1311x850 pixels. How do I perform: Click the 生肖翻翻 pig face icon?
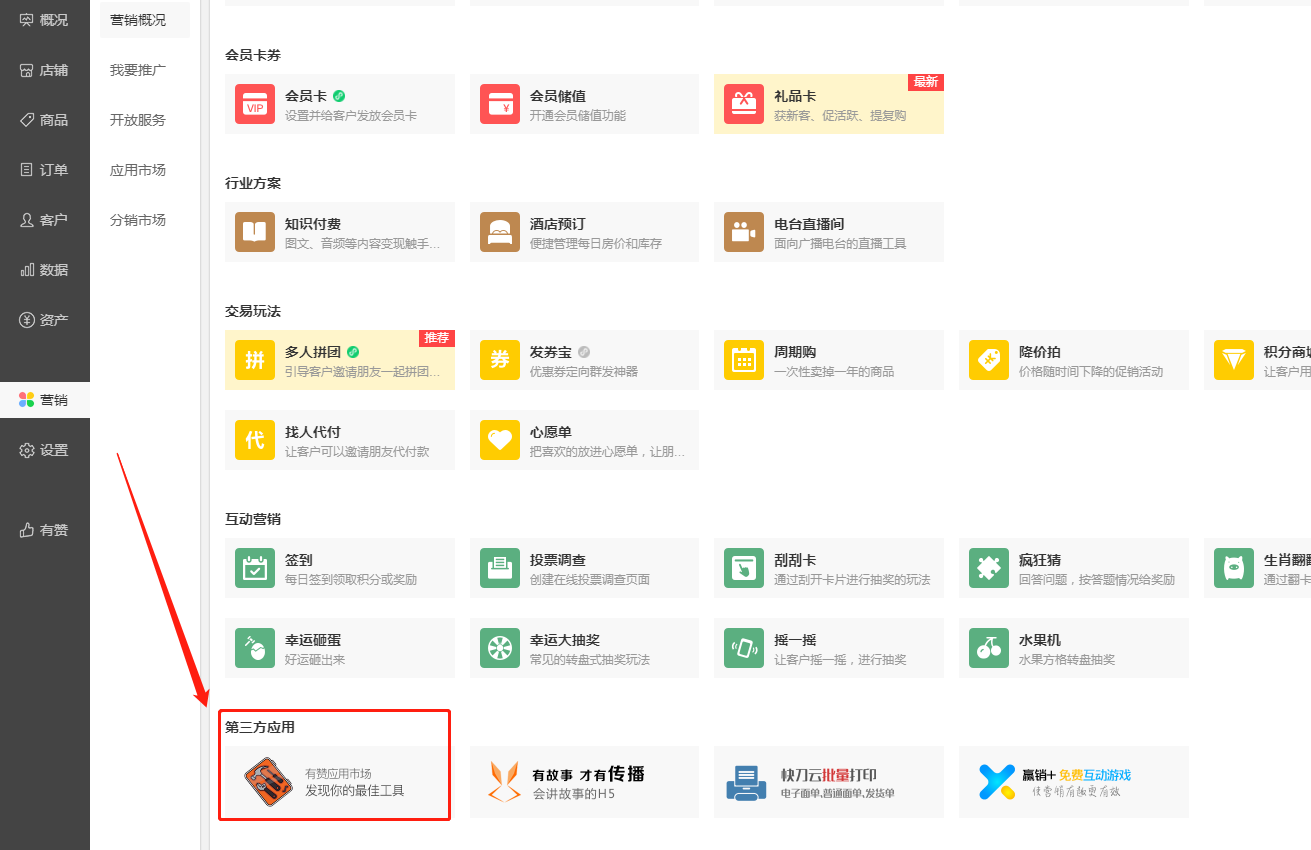[1234, 568]
